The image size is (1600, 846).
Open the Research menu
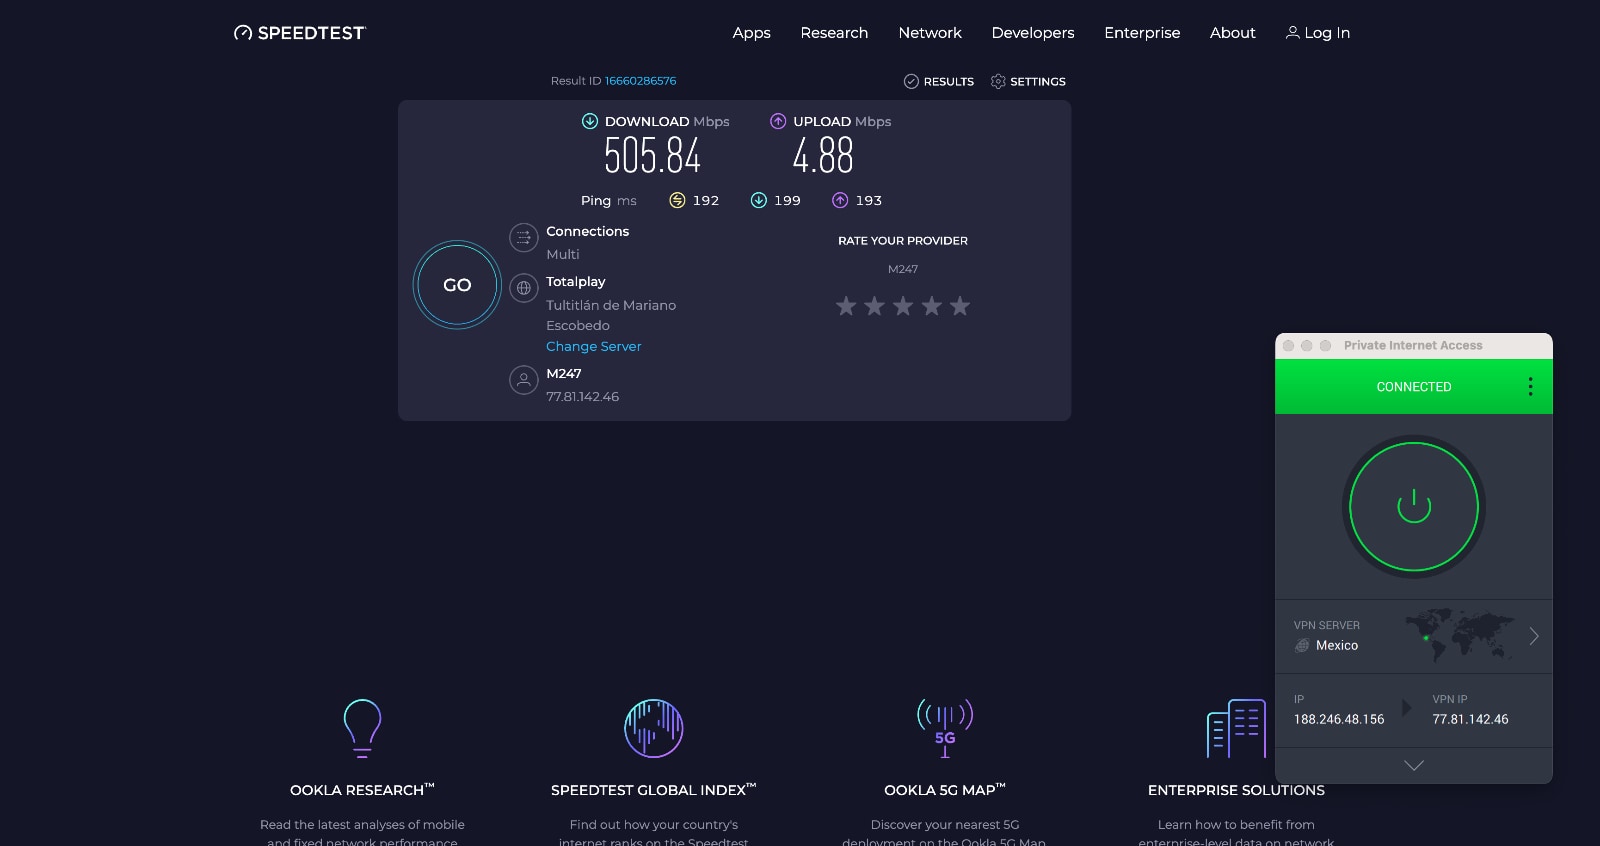pyautogui.click(x=834, y=33)
